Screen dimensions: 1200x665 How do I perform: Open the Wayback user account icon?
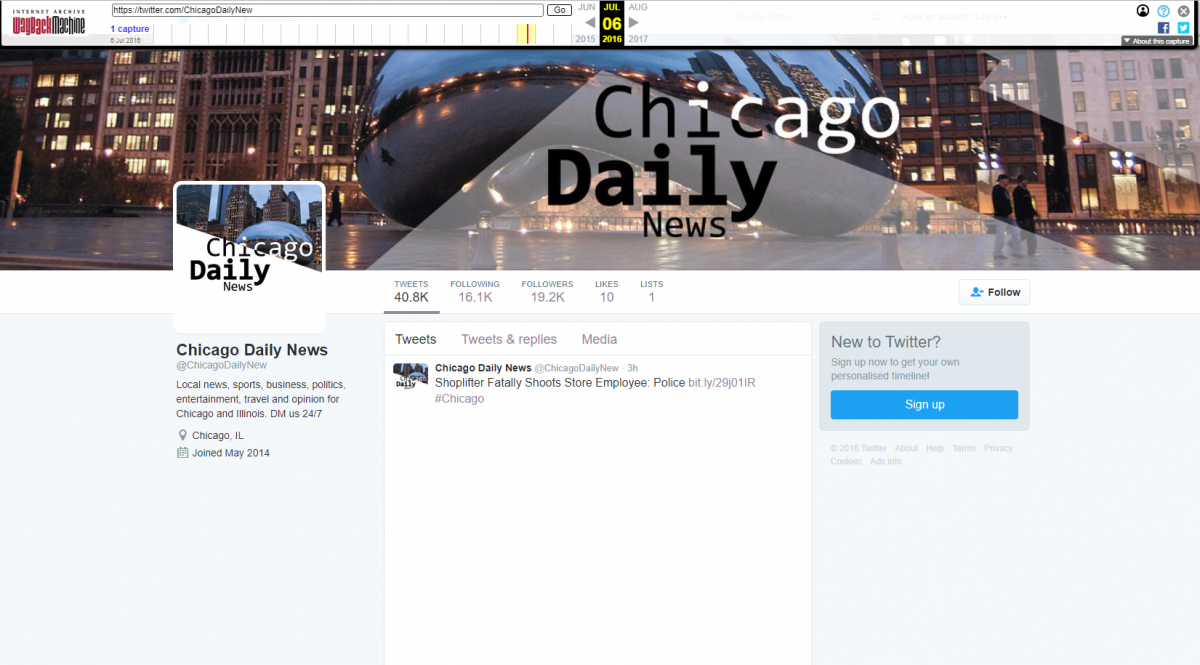pos(1143,11)
